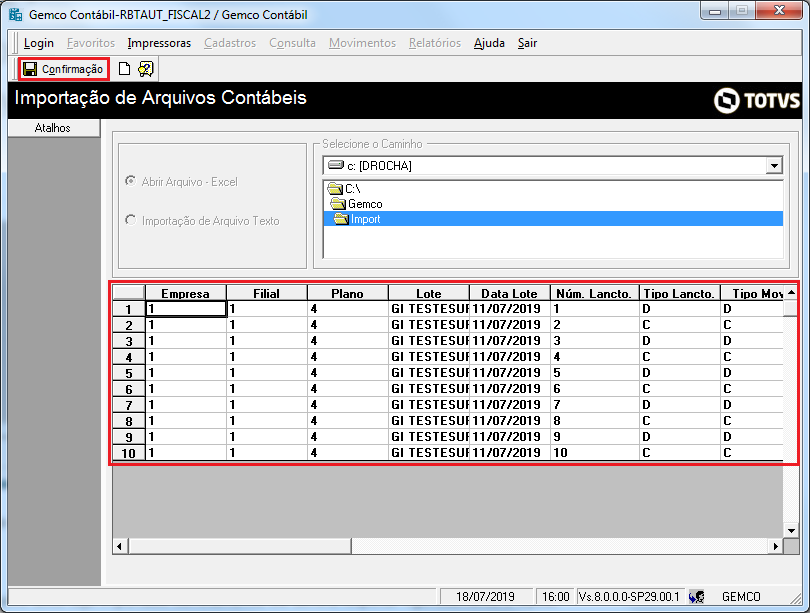Click the Plano column header

348,293
